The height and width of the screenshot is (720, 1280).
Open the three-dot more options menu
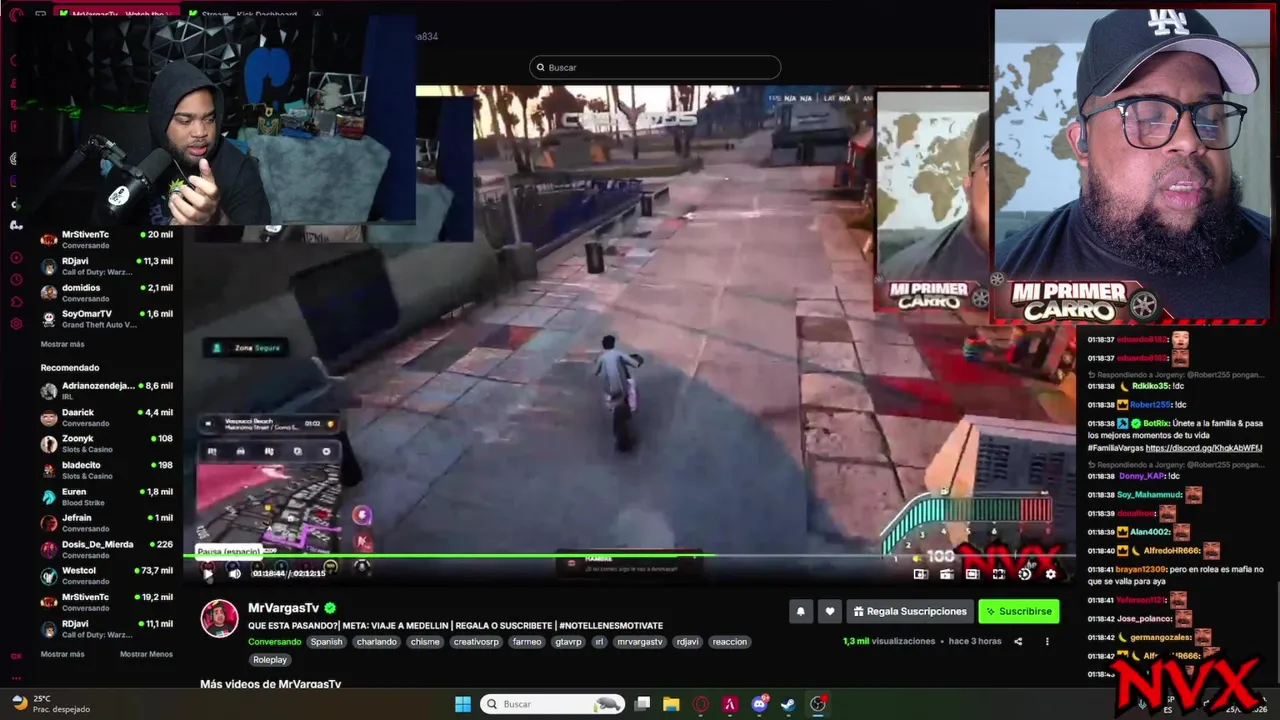click(x=1047, y=642)
